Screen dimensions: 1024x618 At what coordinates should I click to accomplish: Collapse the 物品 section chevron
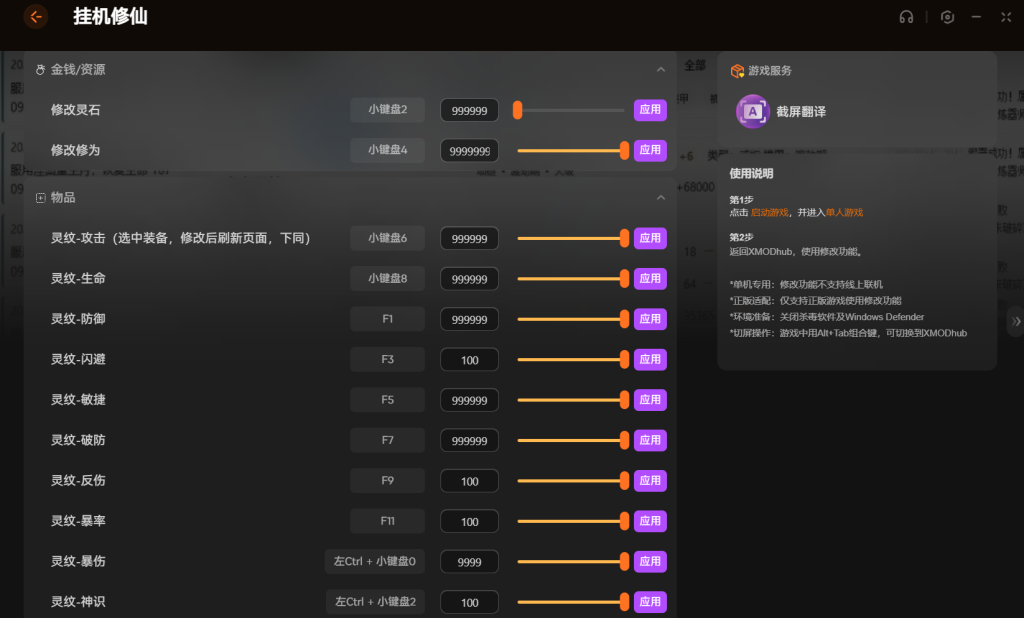pos(660,198)
